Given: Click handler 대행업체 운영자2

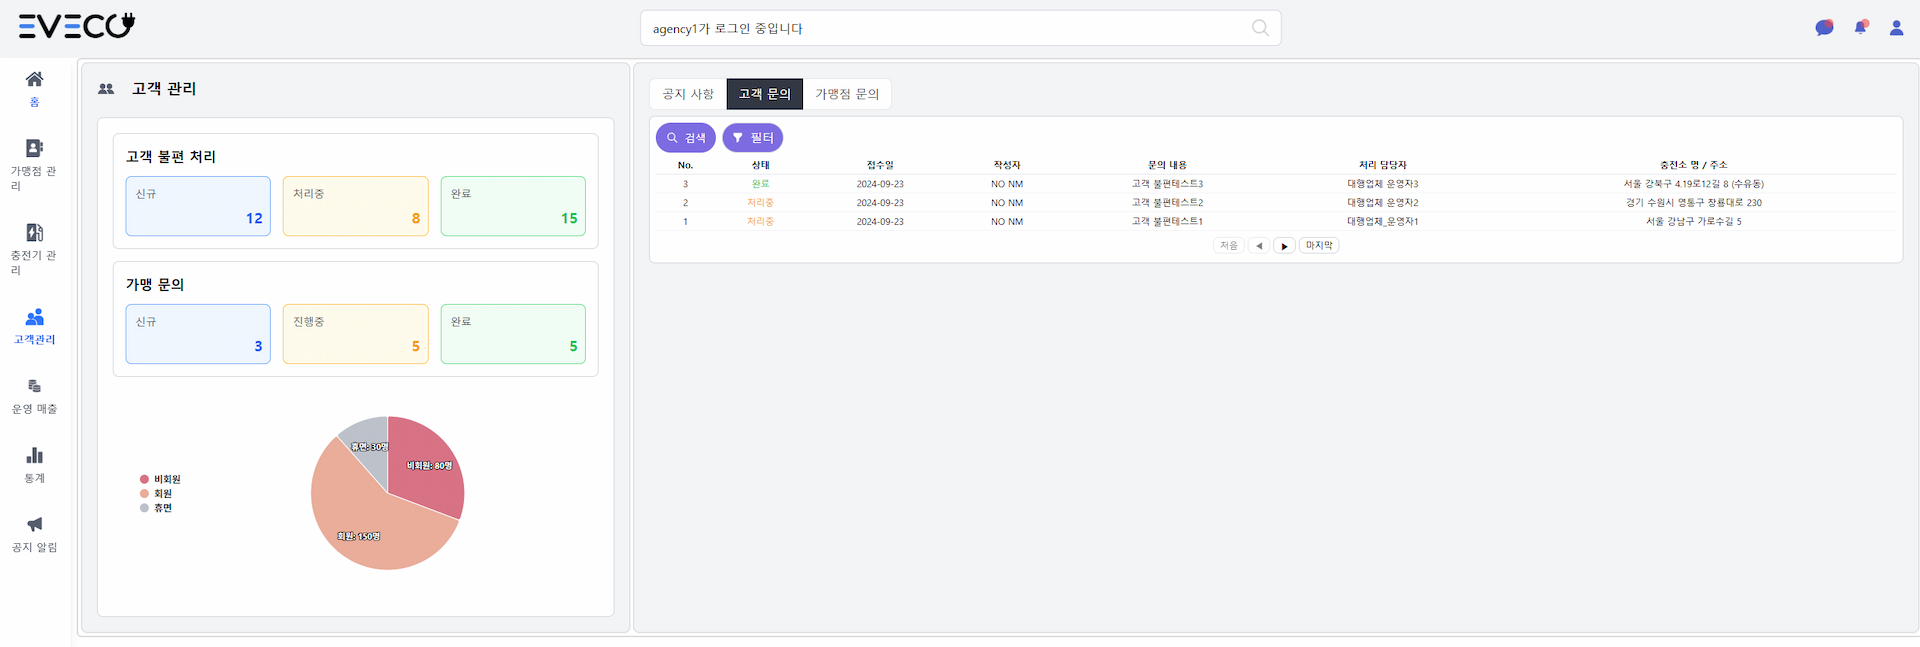Looking at the screenshot, I should pos(1383,203).
